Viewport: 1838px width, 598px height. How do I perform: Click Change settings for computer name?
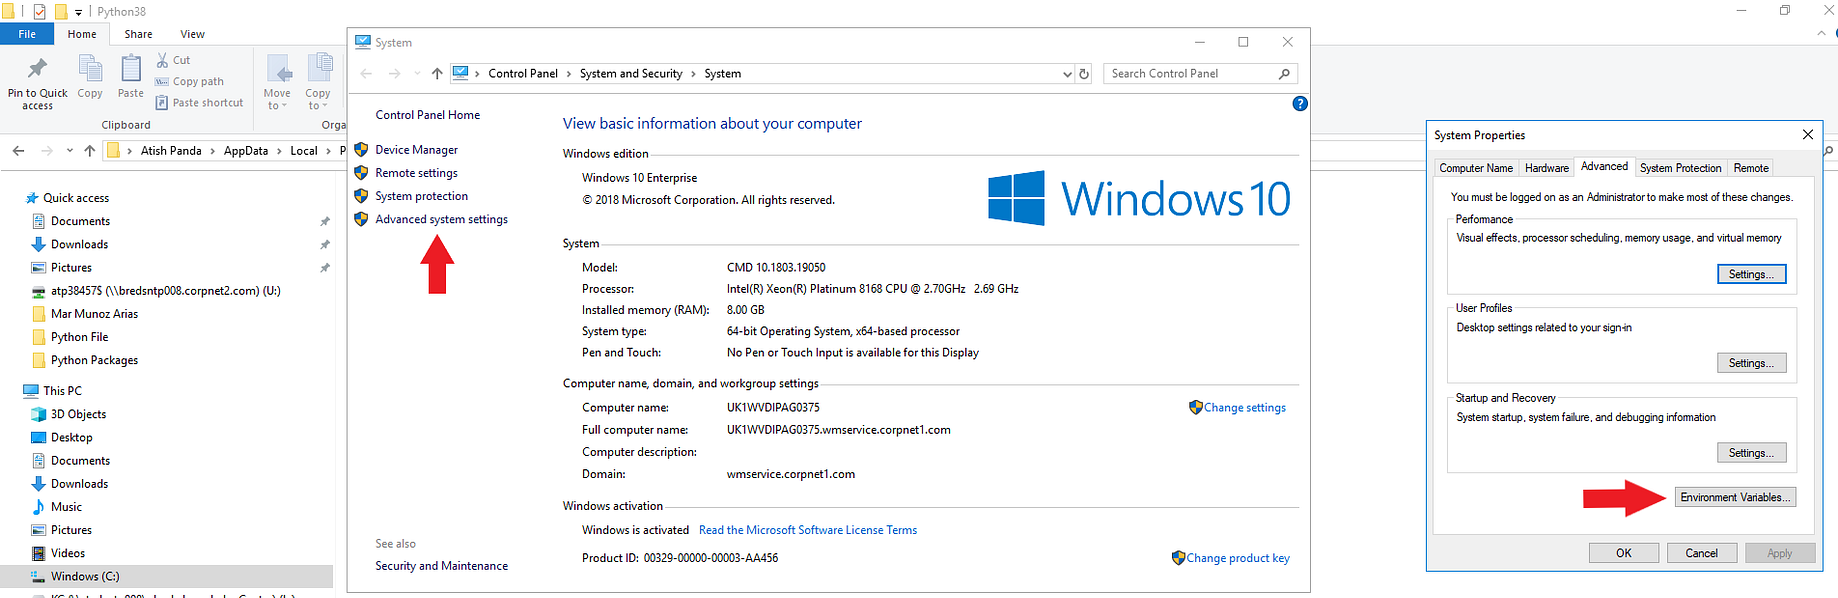(x=1244, y=407)
